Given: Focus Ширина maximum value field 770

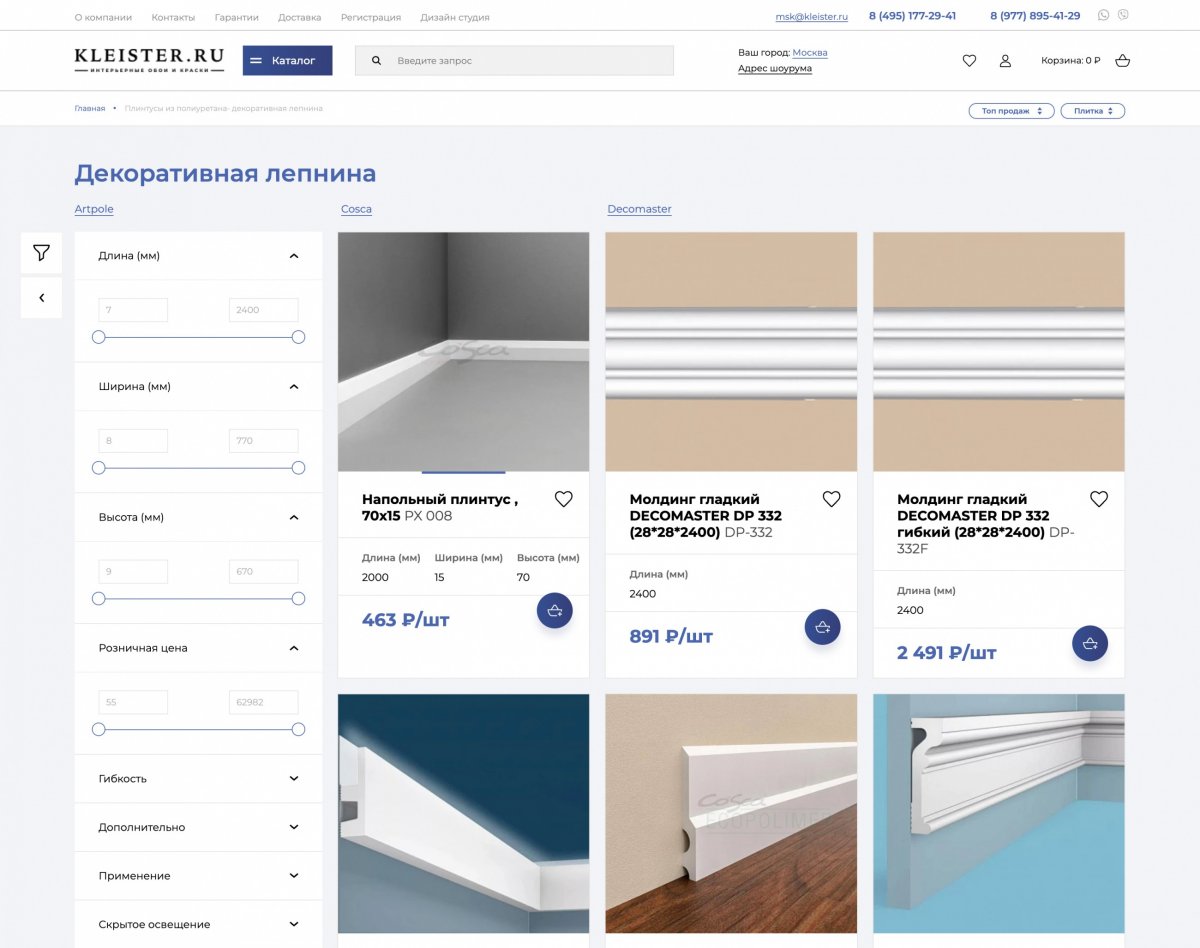Looking at the screenshot, I should pyautogui.click(x=263, y=441).
